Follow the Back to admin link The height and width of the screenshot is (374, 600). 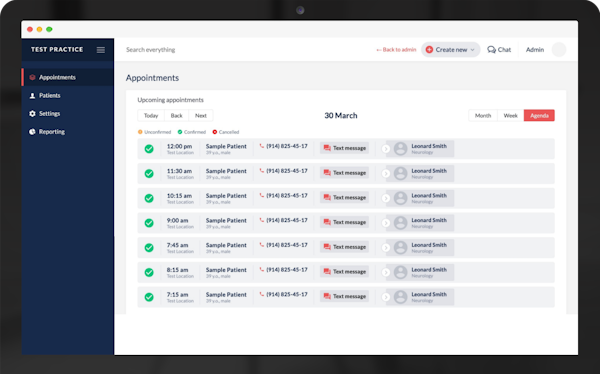pos(396,50)
